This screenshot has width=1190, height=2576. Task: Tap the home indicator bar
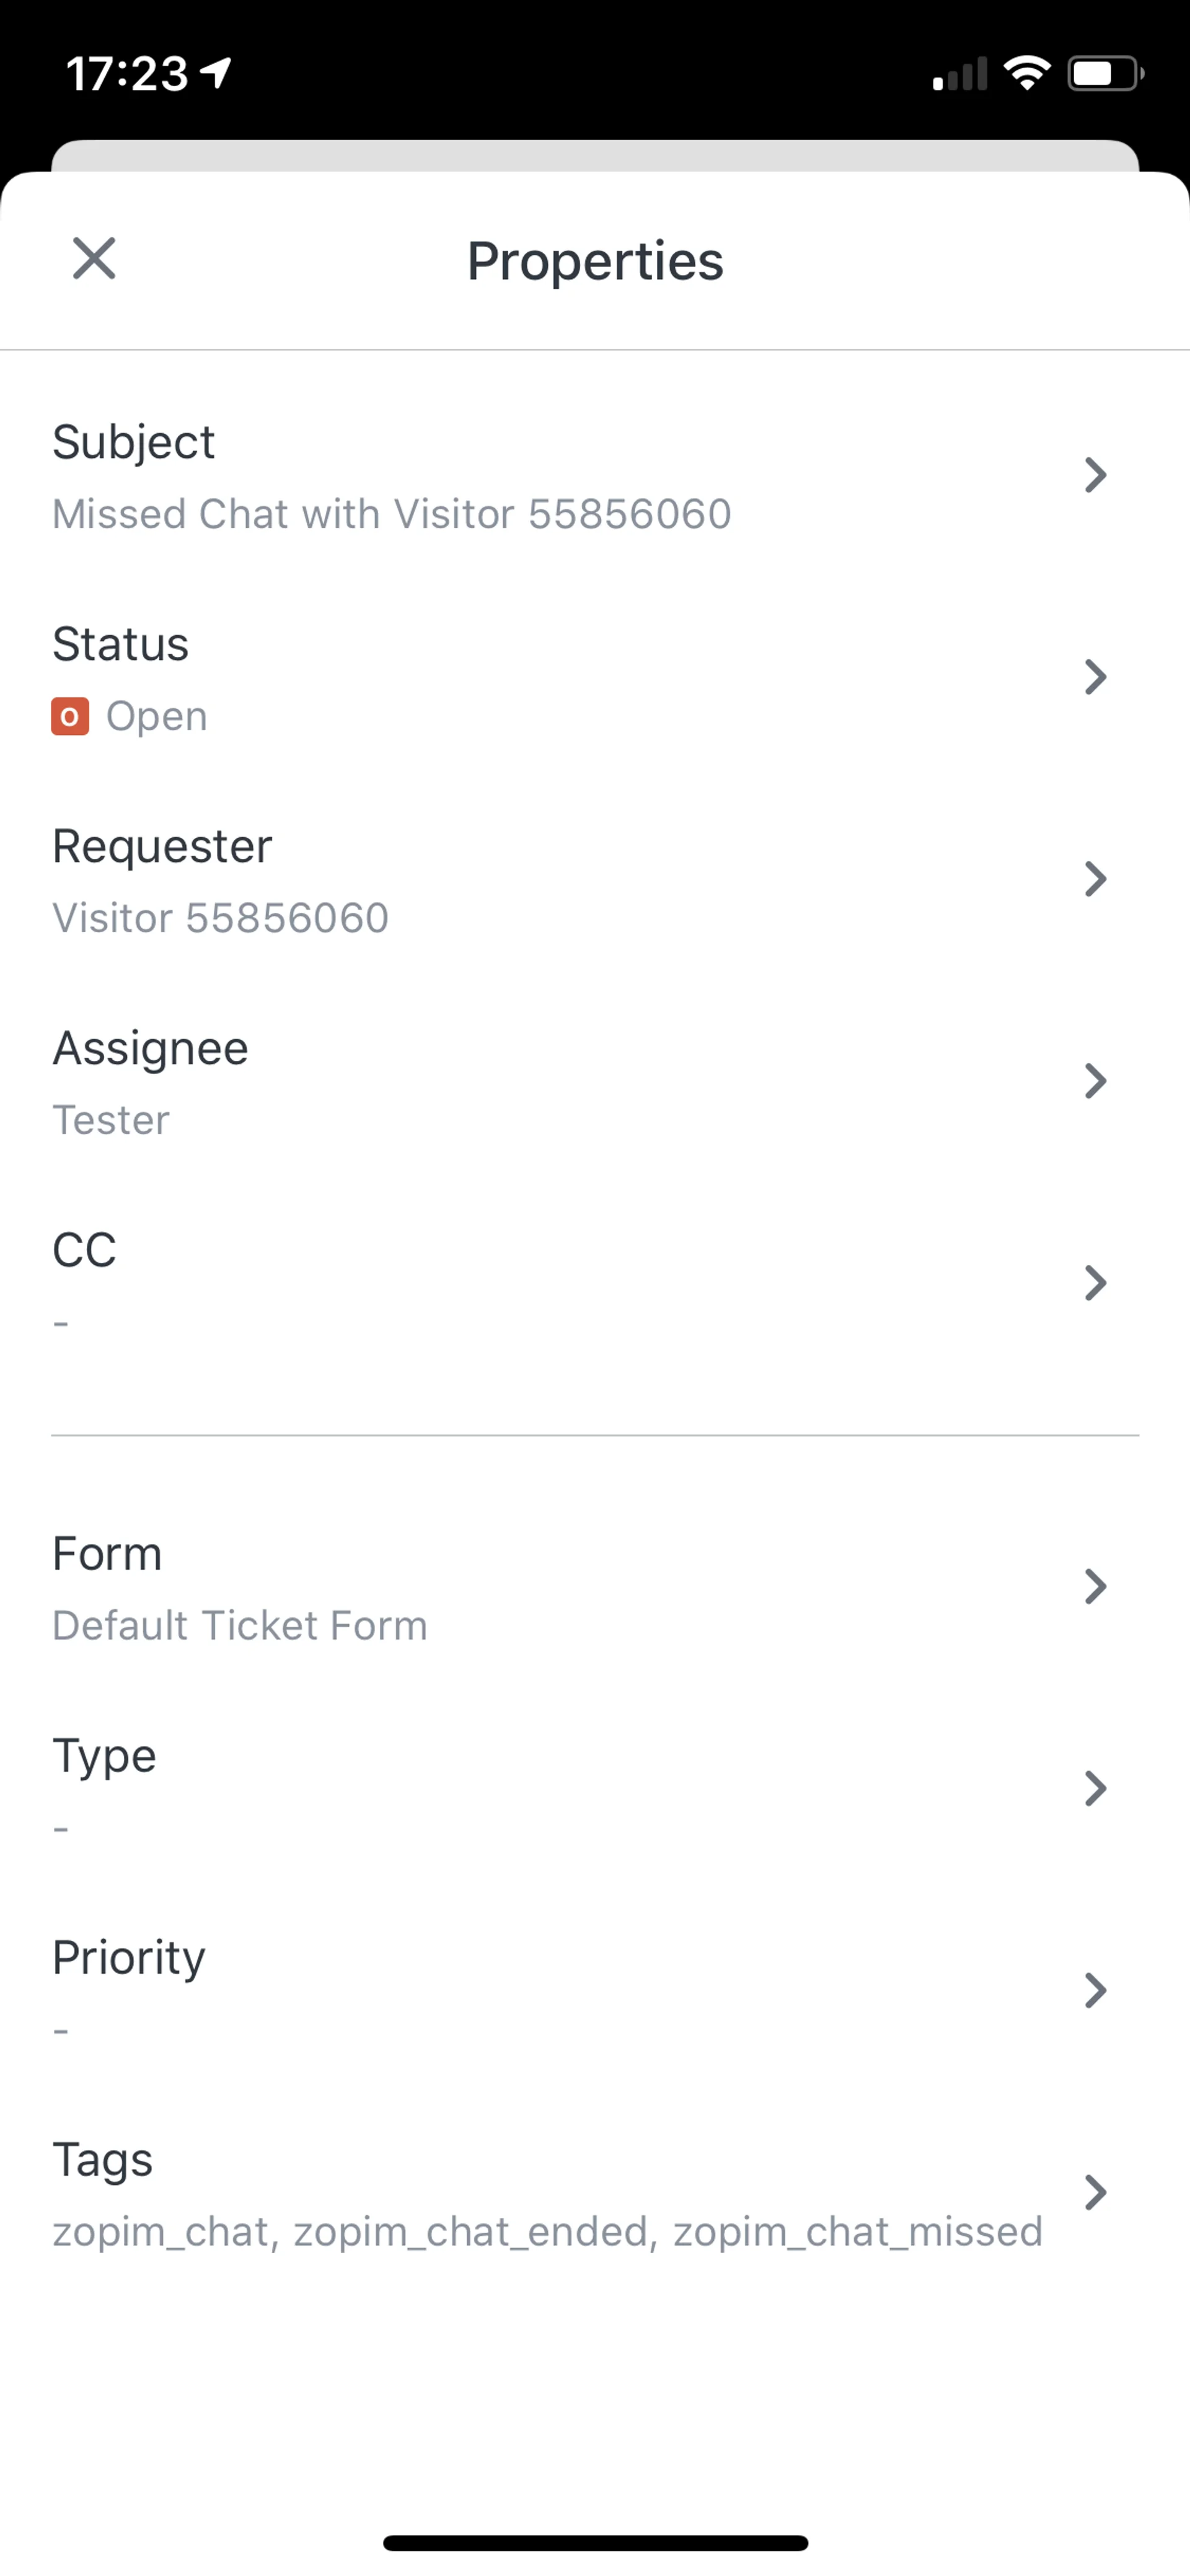tap(595, 2543)
